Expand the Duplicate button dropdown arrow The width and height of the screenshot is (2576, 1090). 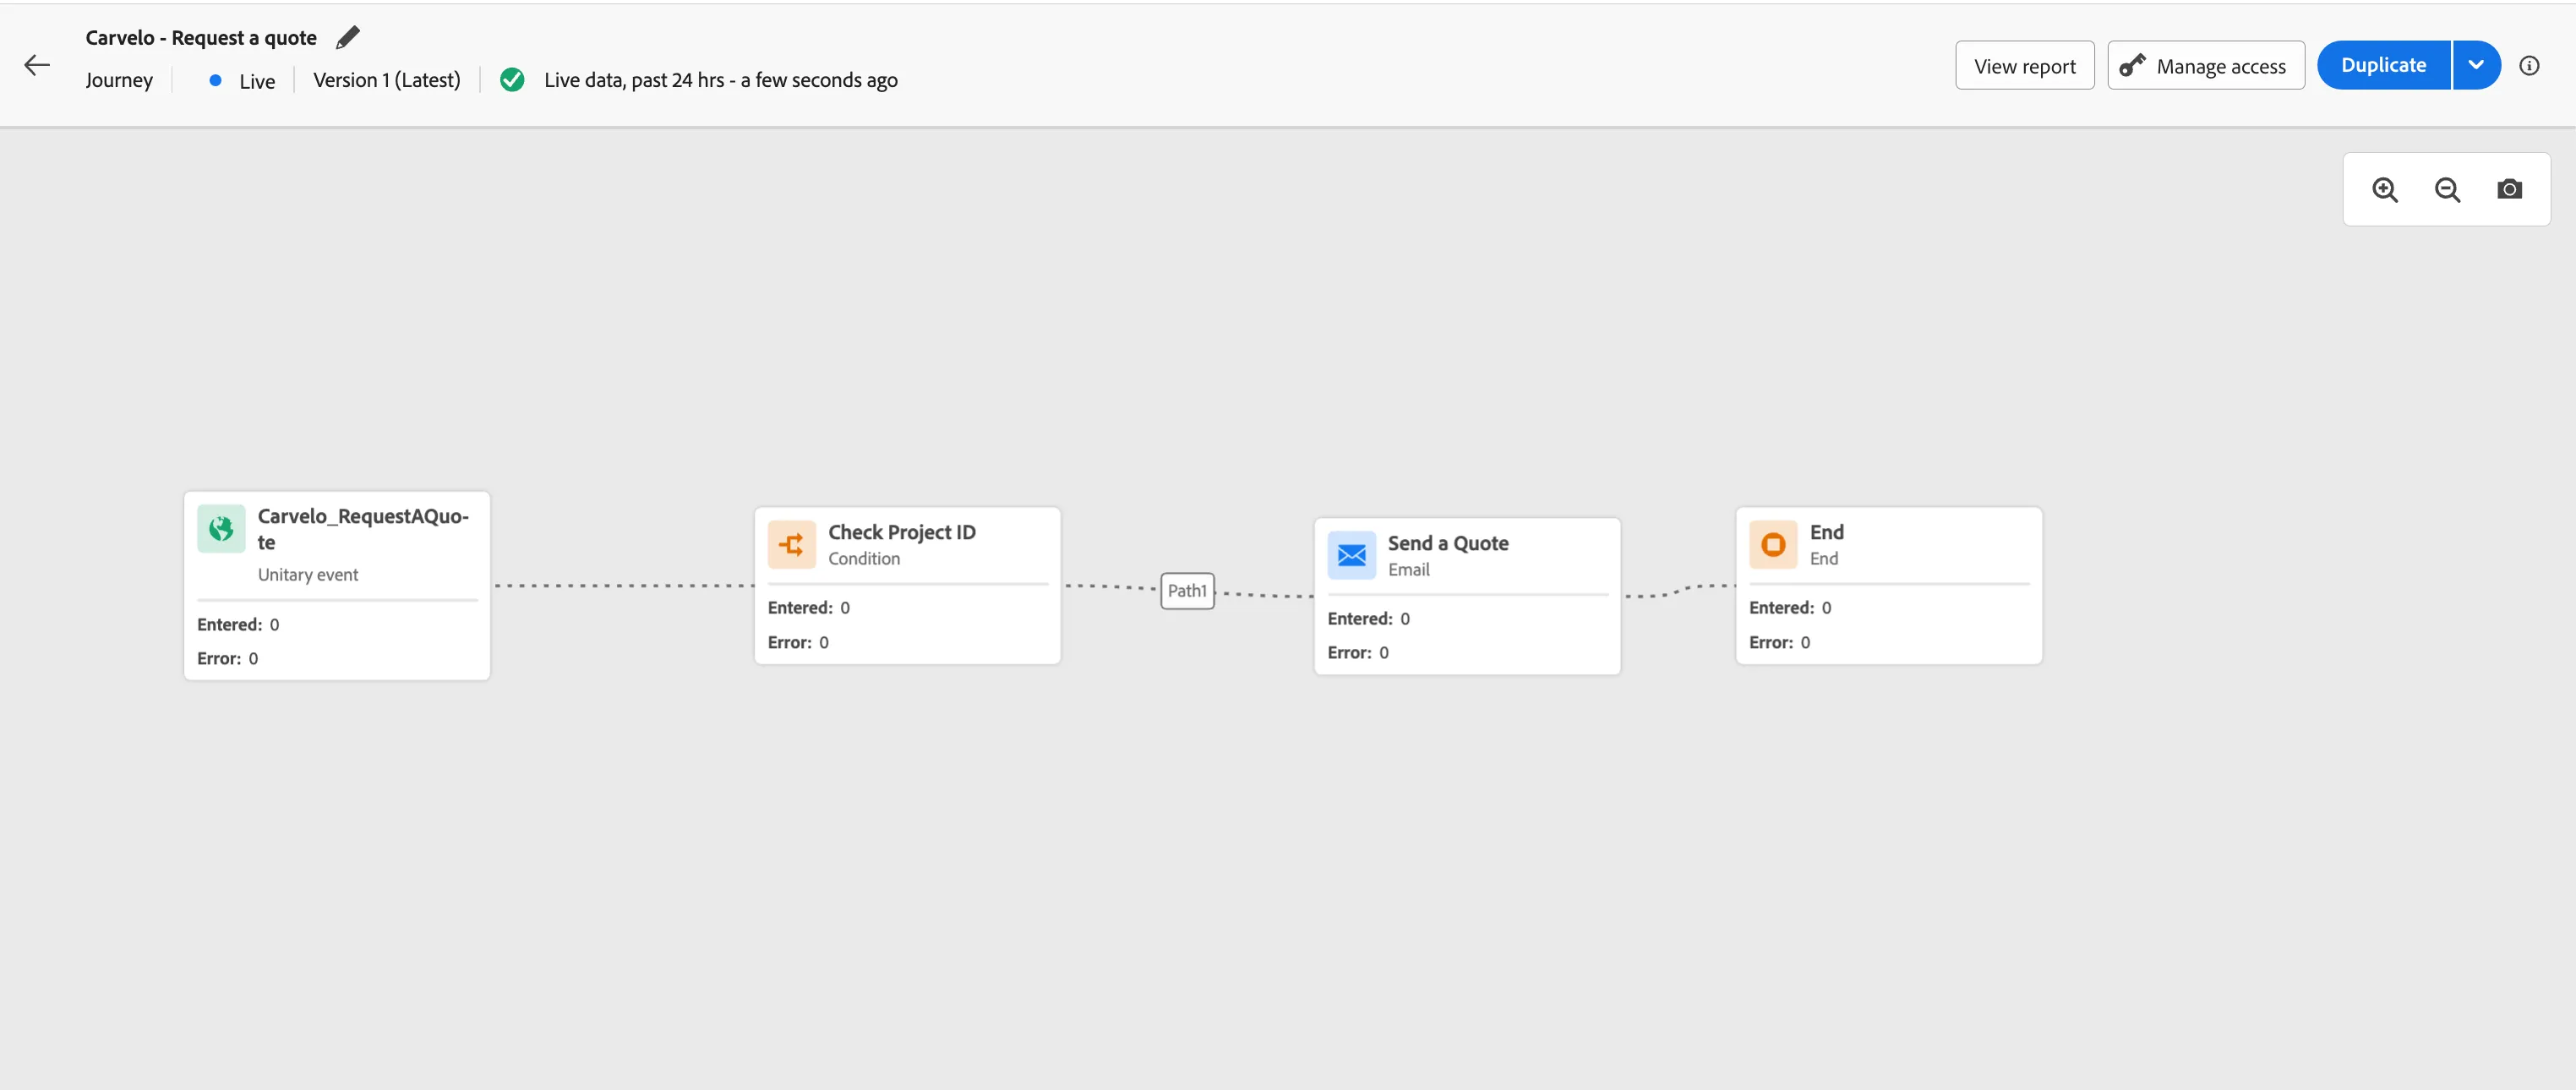point(2476,65)
